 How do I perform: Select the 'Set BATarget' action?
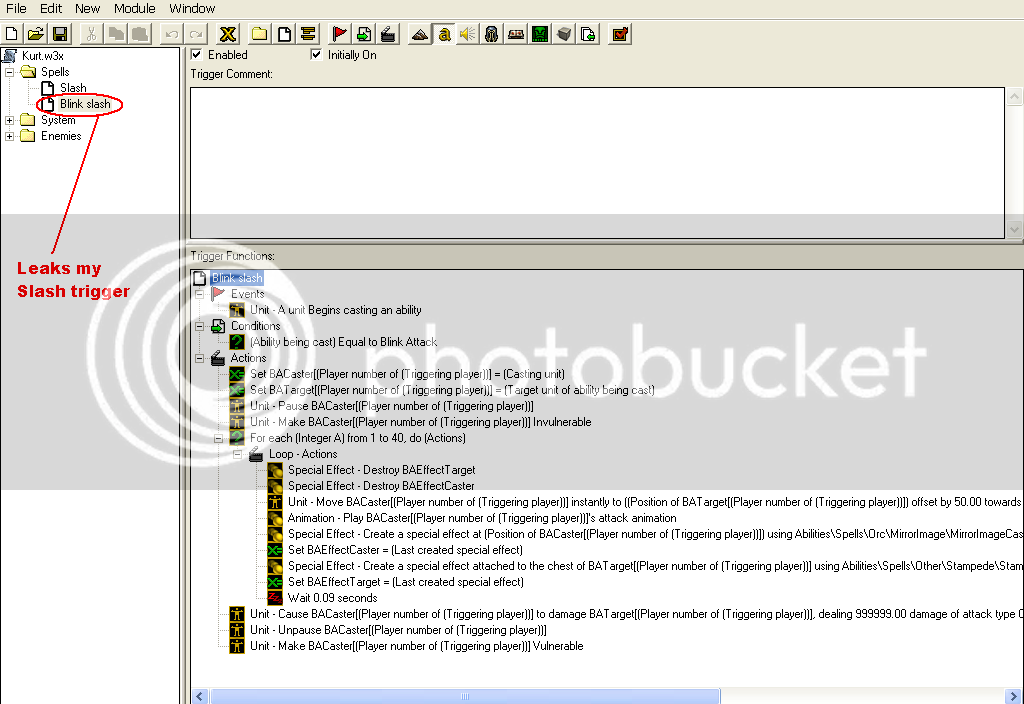(x=452, y=391)
